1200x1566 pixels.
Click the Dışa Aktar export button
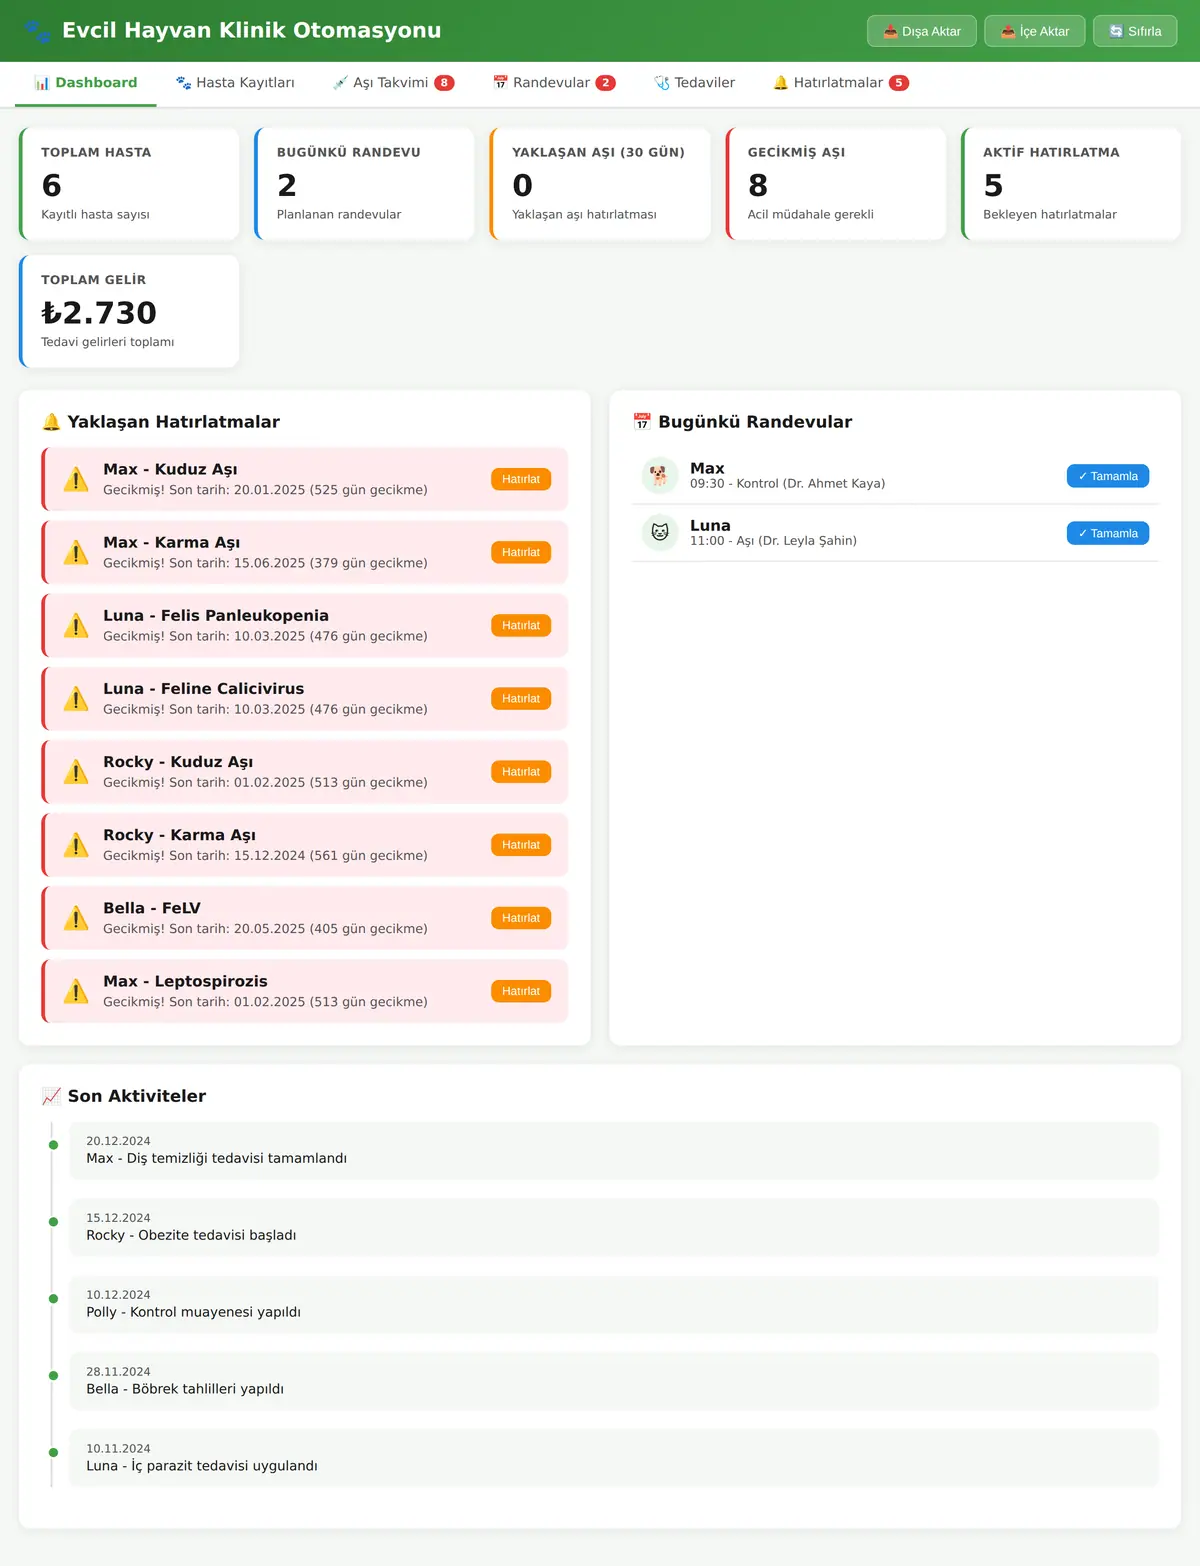pyautogui.click(x=921, y=31)
